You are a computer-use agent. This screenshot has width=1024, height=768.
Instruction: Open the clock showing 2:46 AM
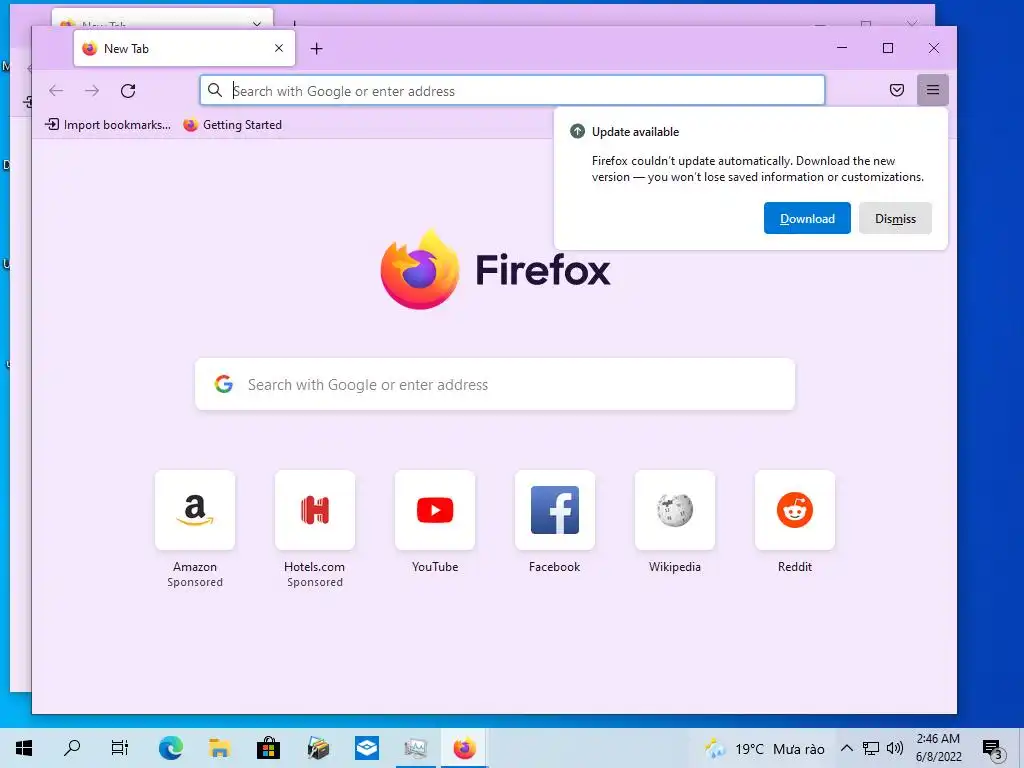[x=938, y=748]
